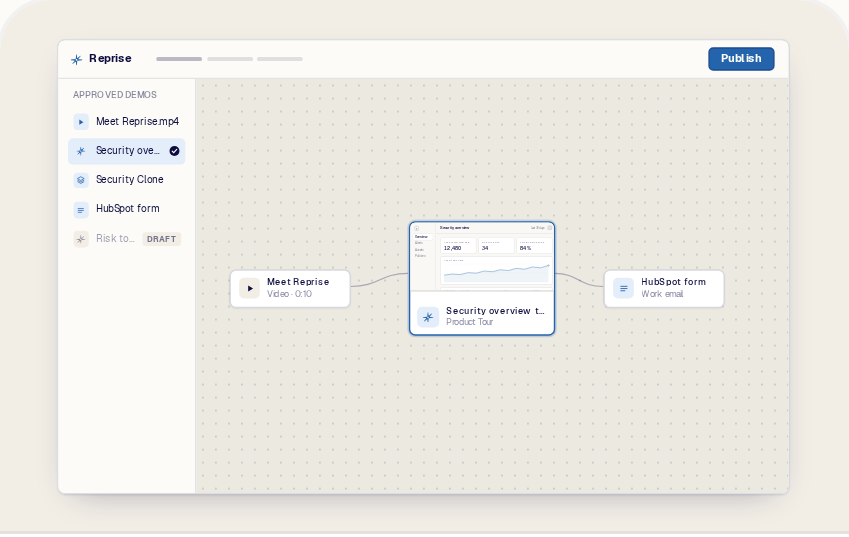This screenshot has width=849, height=537.
Task: Click the Publish button
Action: (741, 58)
